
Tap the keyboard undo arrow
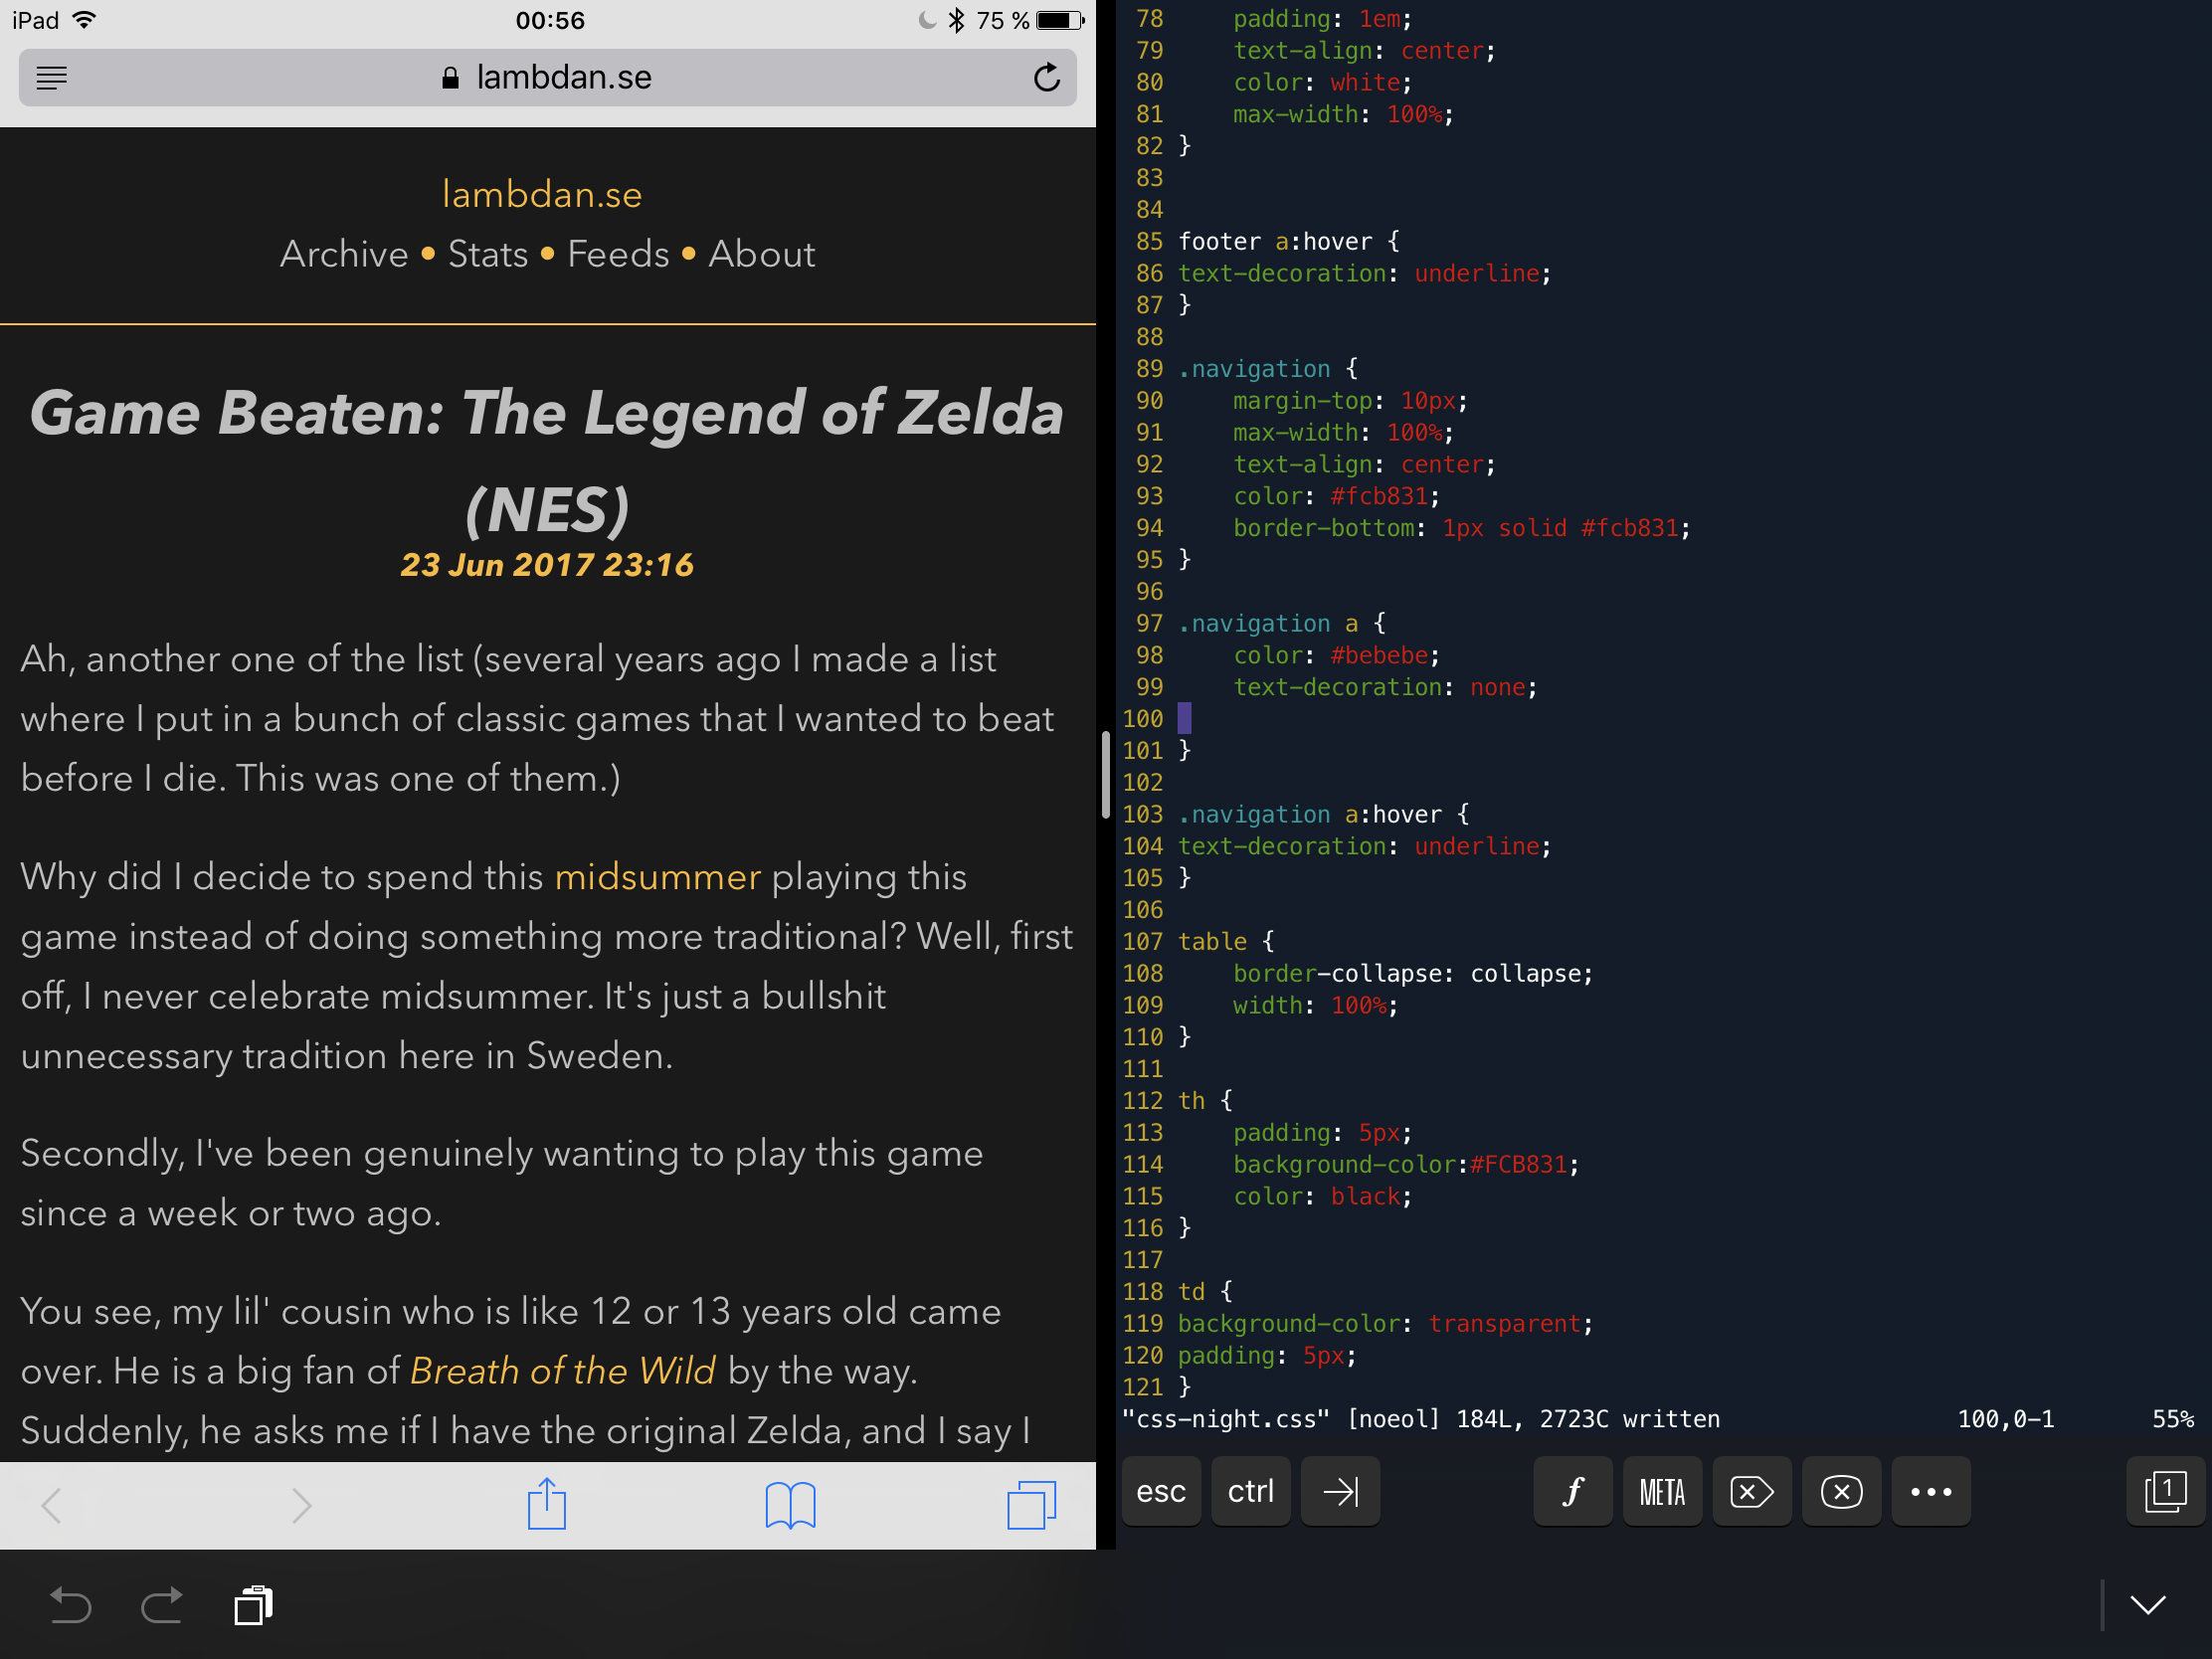[x=70, y=1605]
